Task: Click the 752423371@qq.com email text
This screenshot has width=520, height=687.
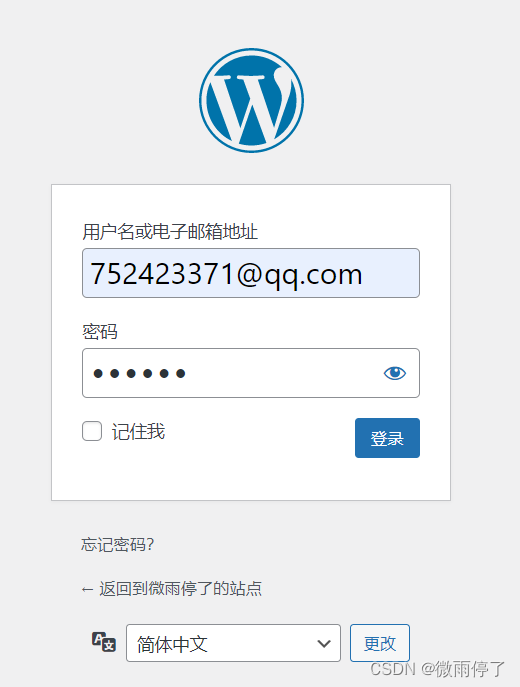Action: click(x=226, y=274)
